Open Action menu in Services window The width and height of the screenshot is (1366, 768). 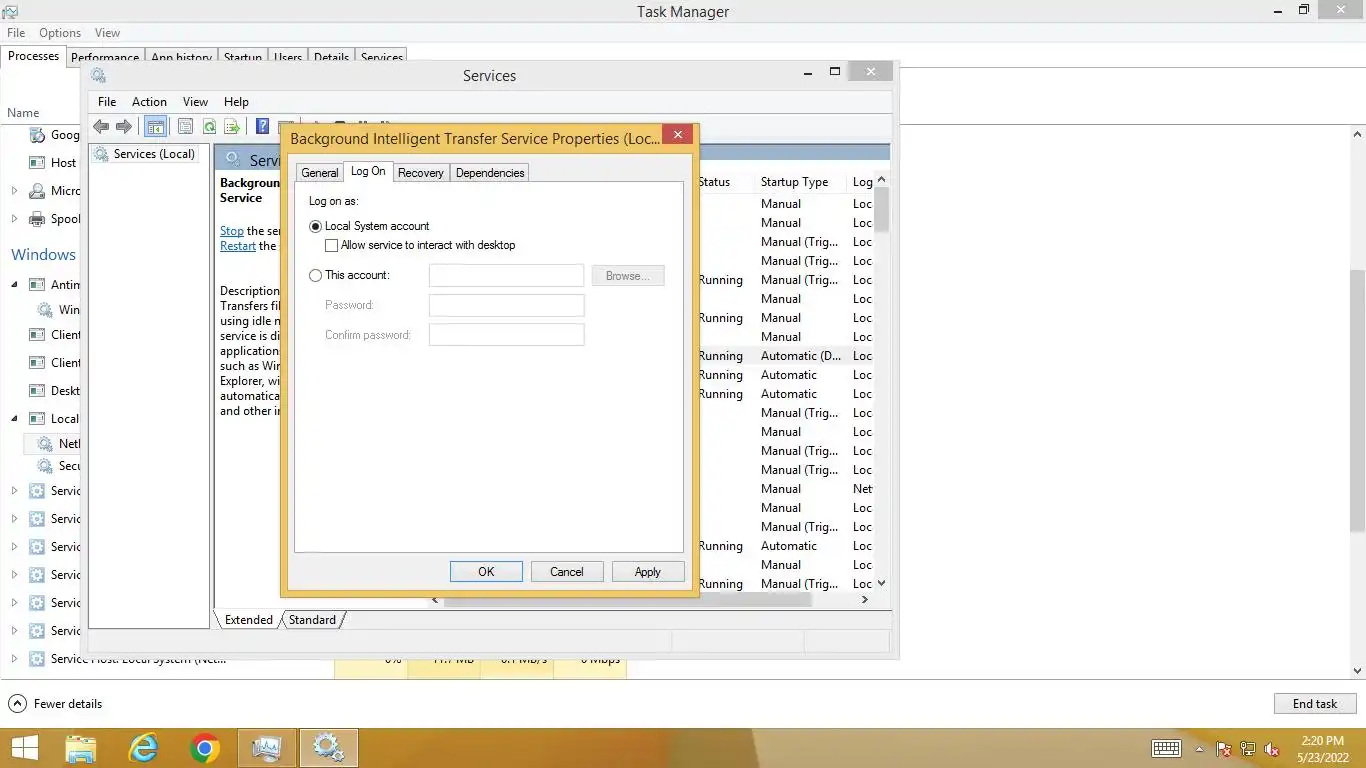149,102
